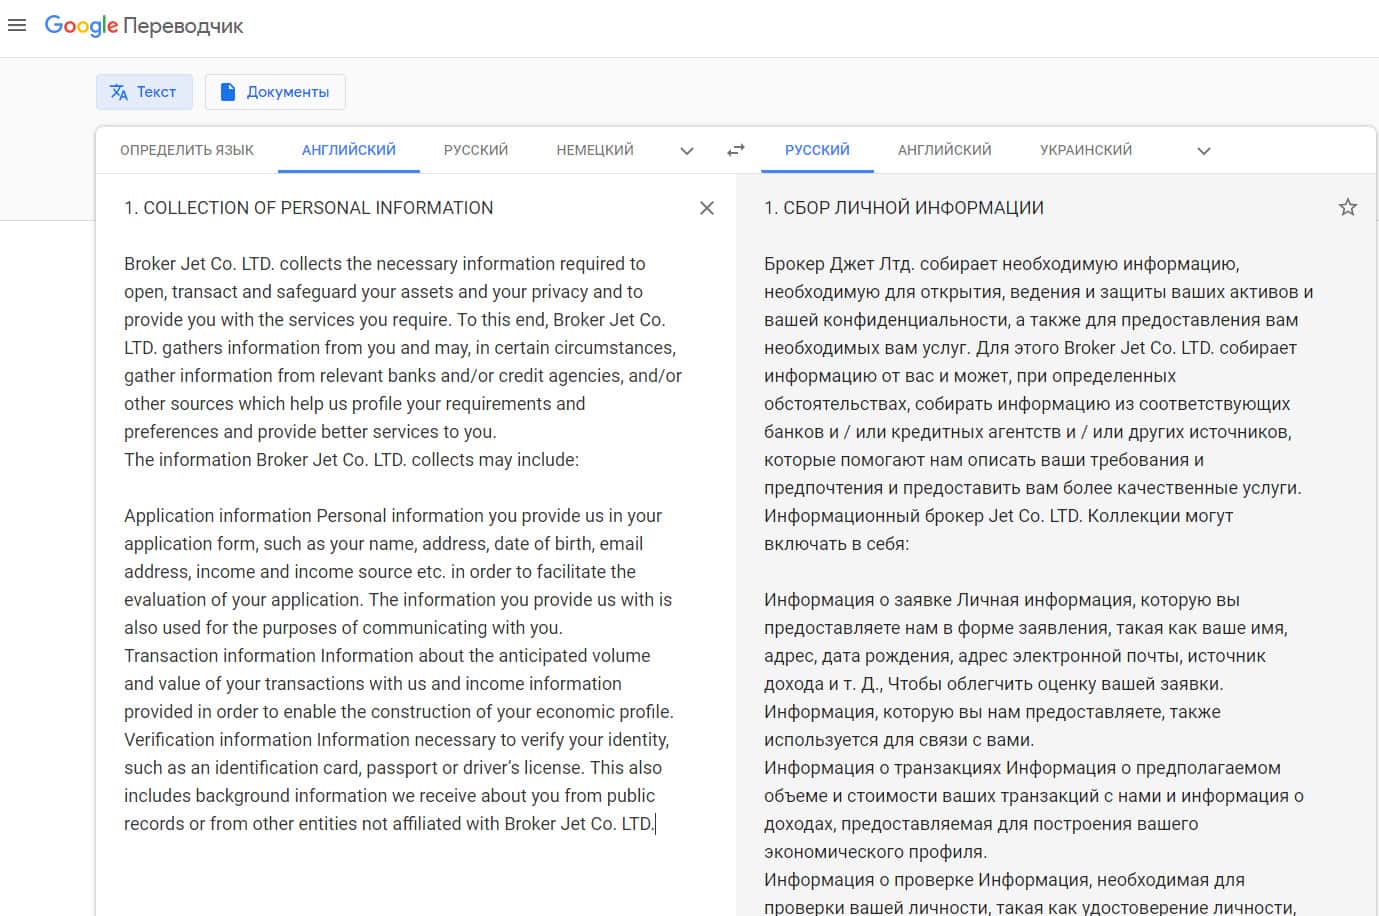Pick Немецкий as source language
Image resolution: width=1379 pixels, height=916 pixels.
coord(595,150)
